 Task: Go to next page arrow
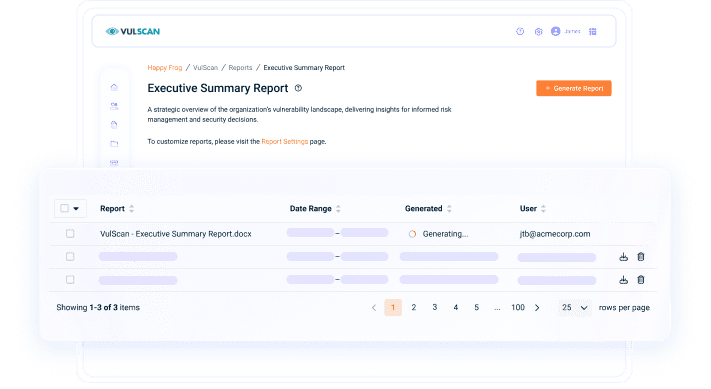pos(537,308)
